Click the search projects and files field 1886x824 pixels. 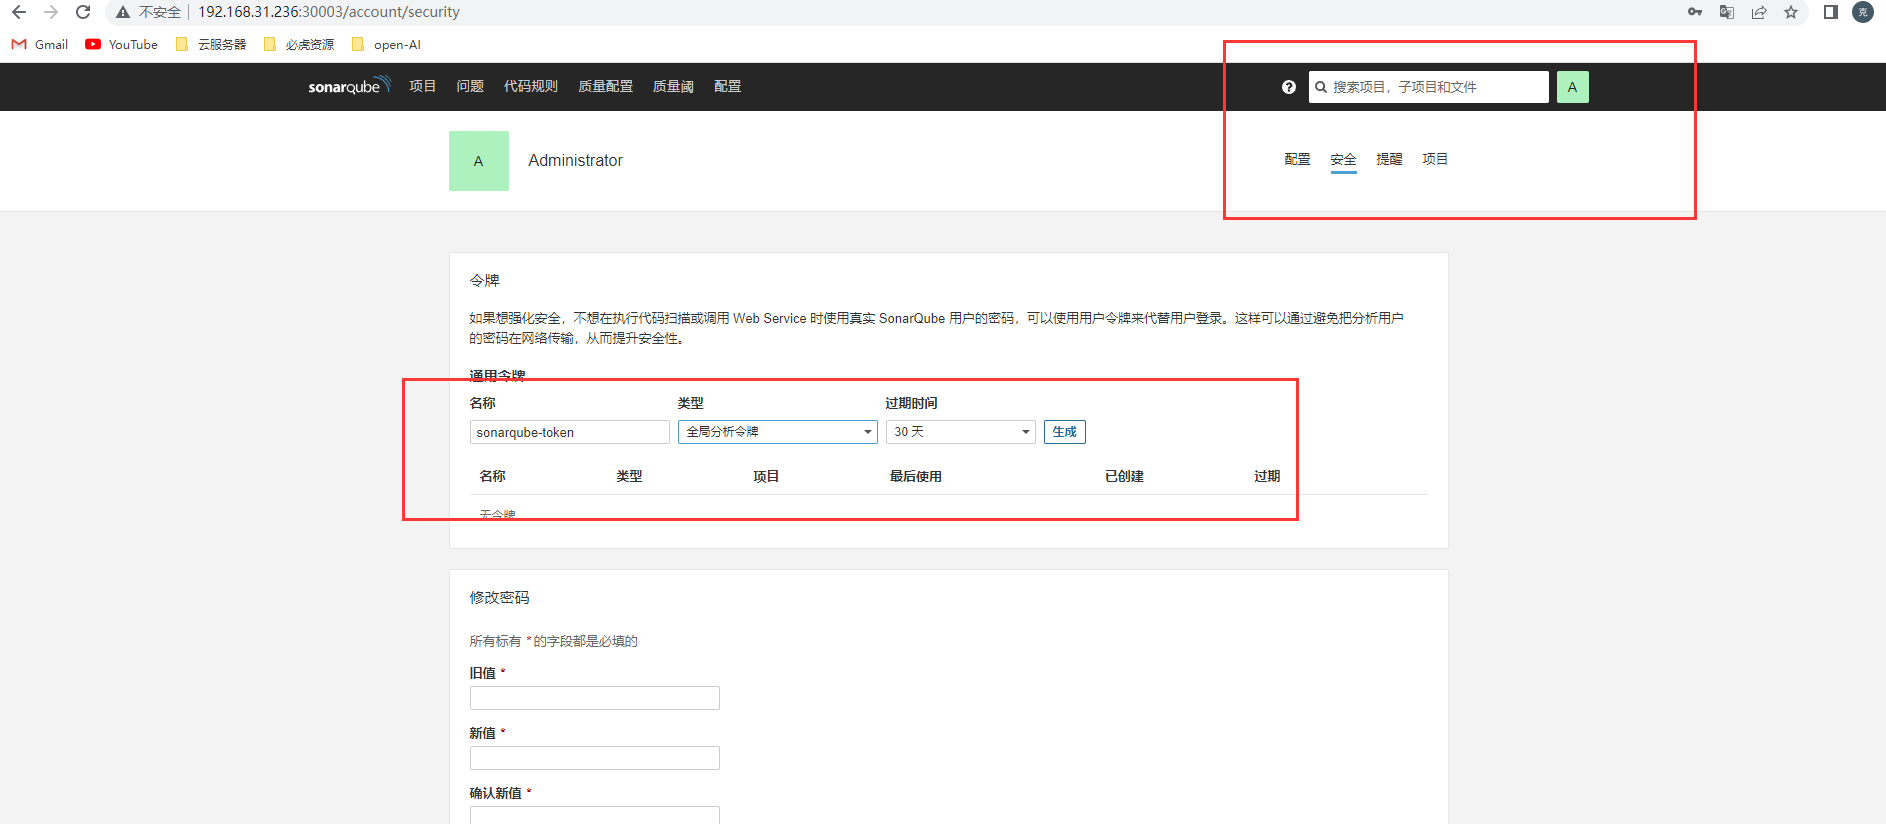[x=1428, y=87]
